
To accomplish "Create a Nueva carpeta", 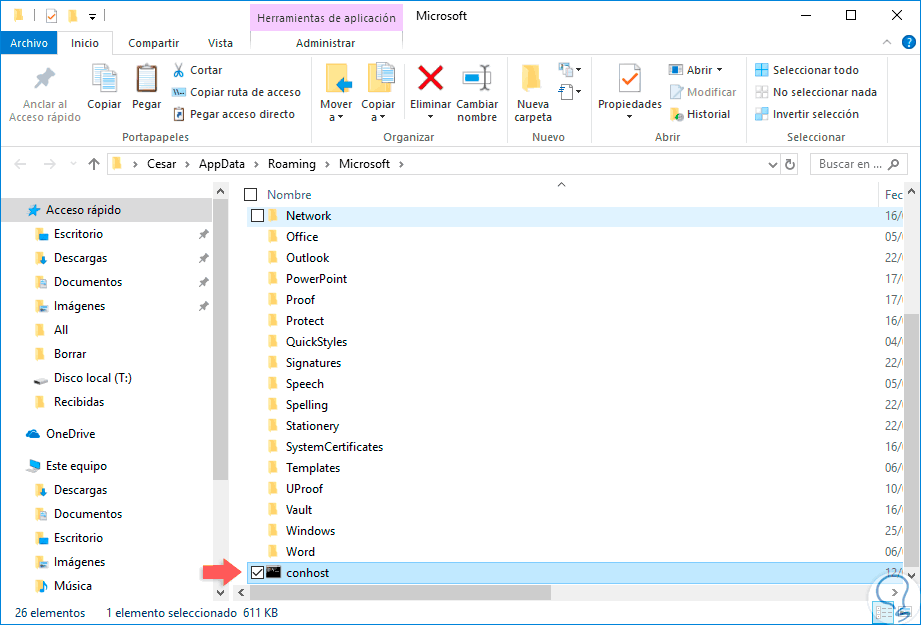I will (533, 94).
